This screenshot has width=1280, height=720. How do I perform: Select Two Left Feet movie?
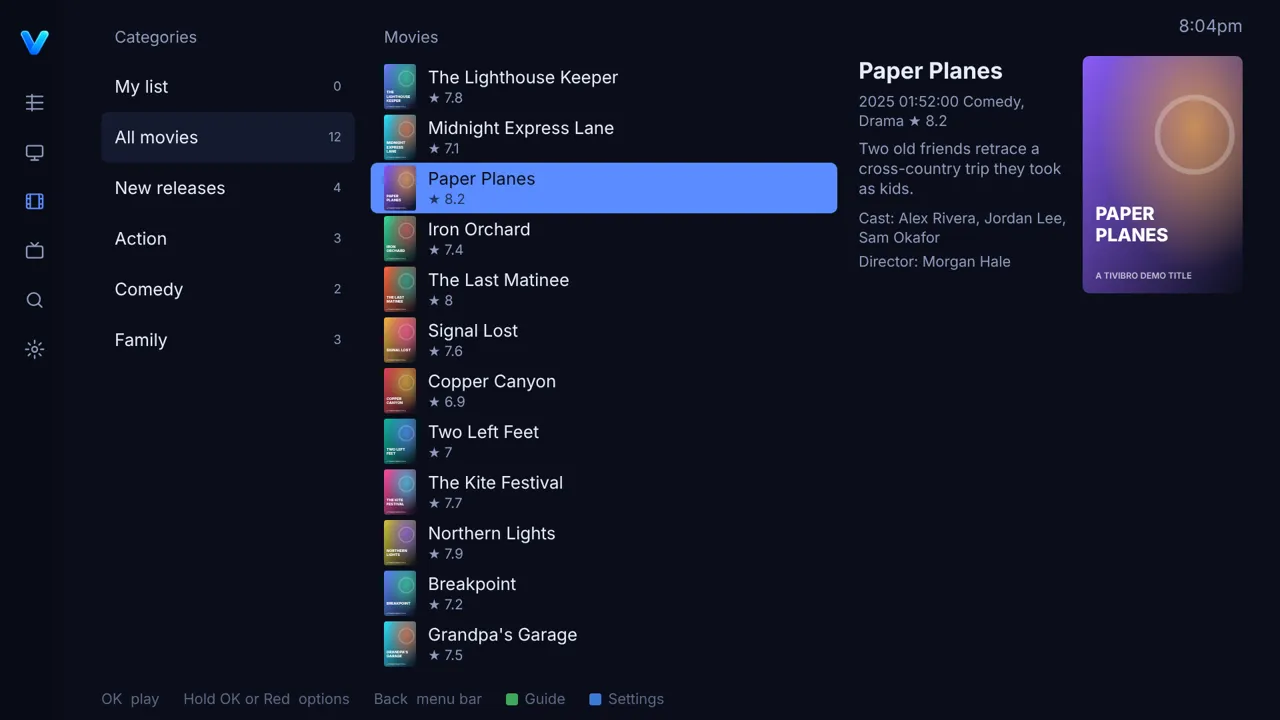tap(604, 441)
